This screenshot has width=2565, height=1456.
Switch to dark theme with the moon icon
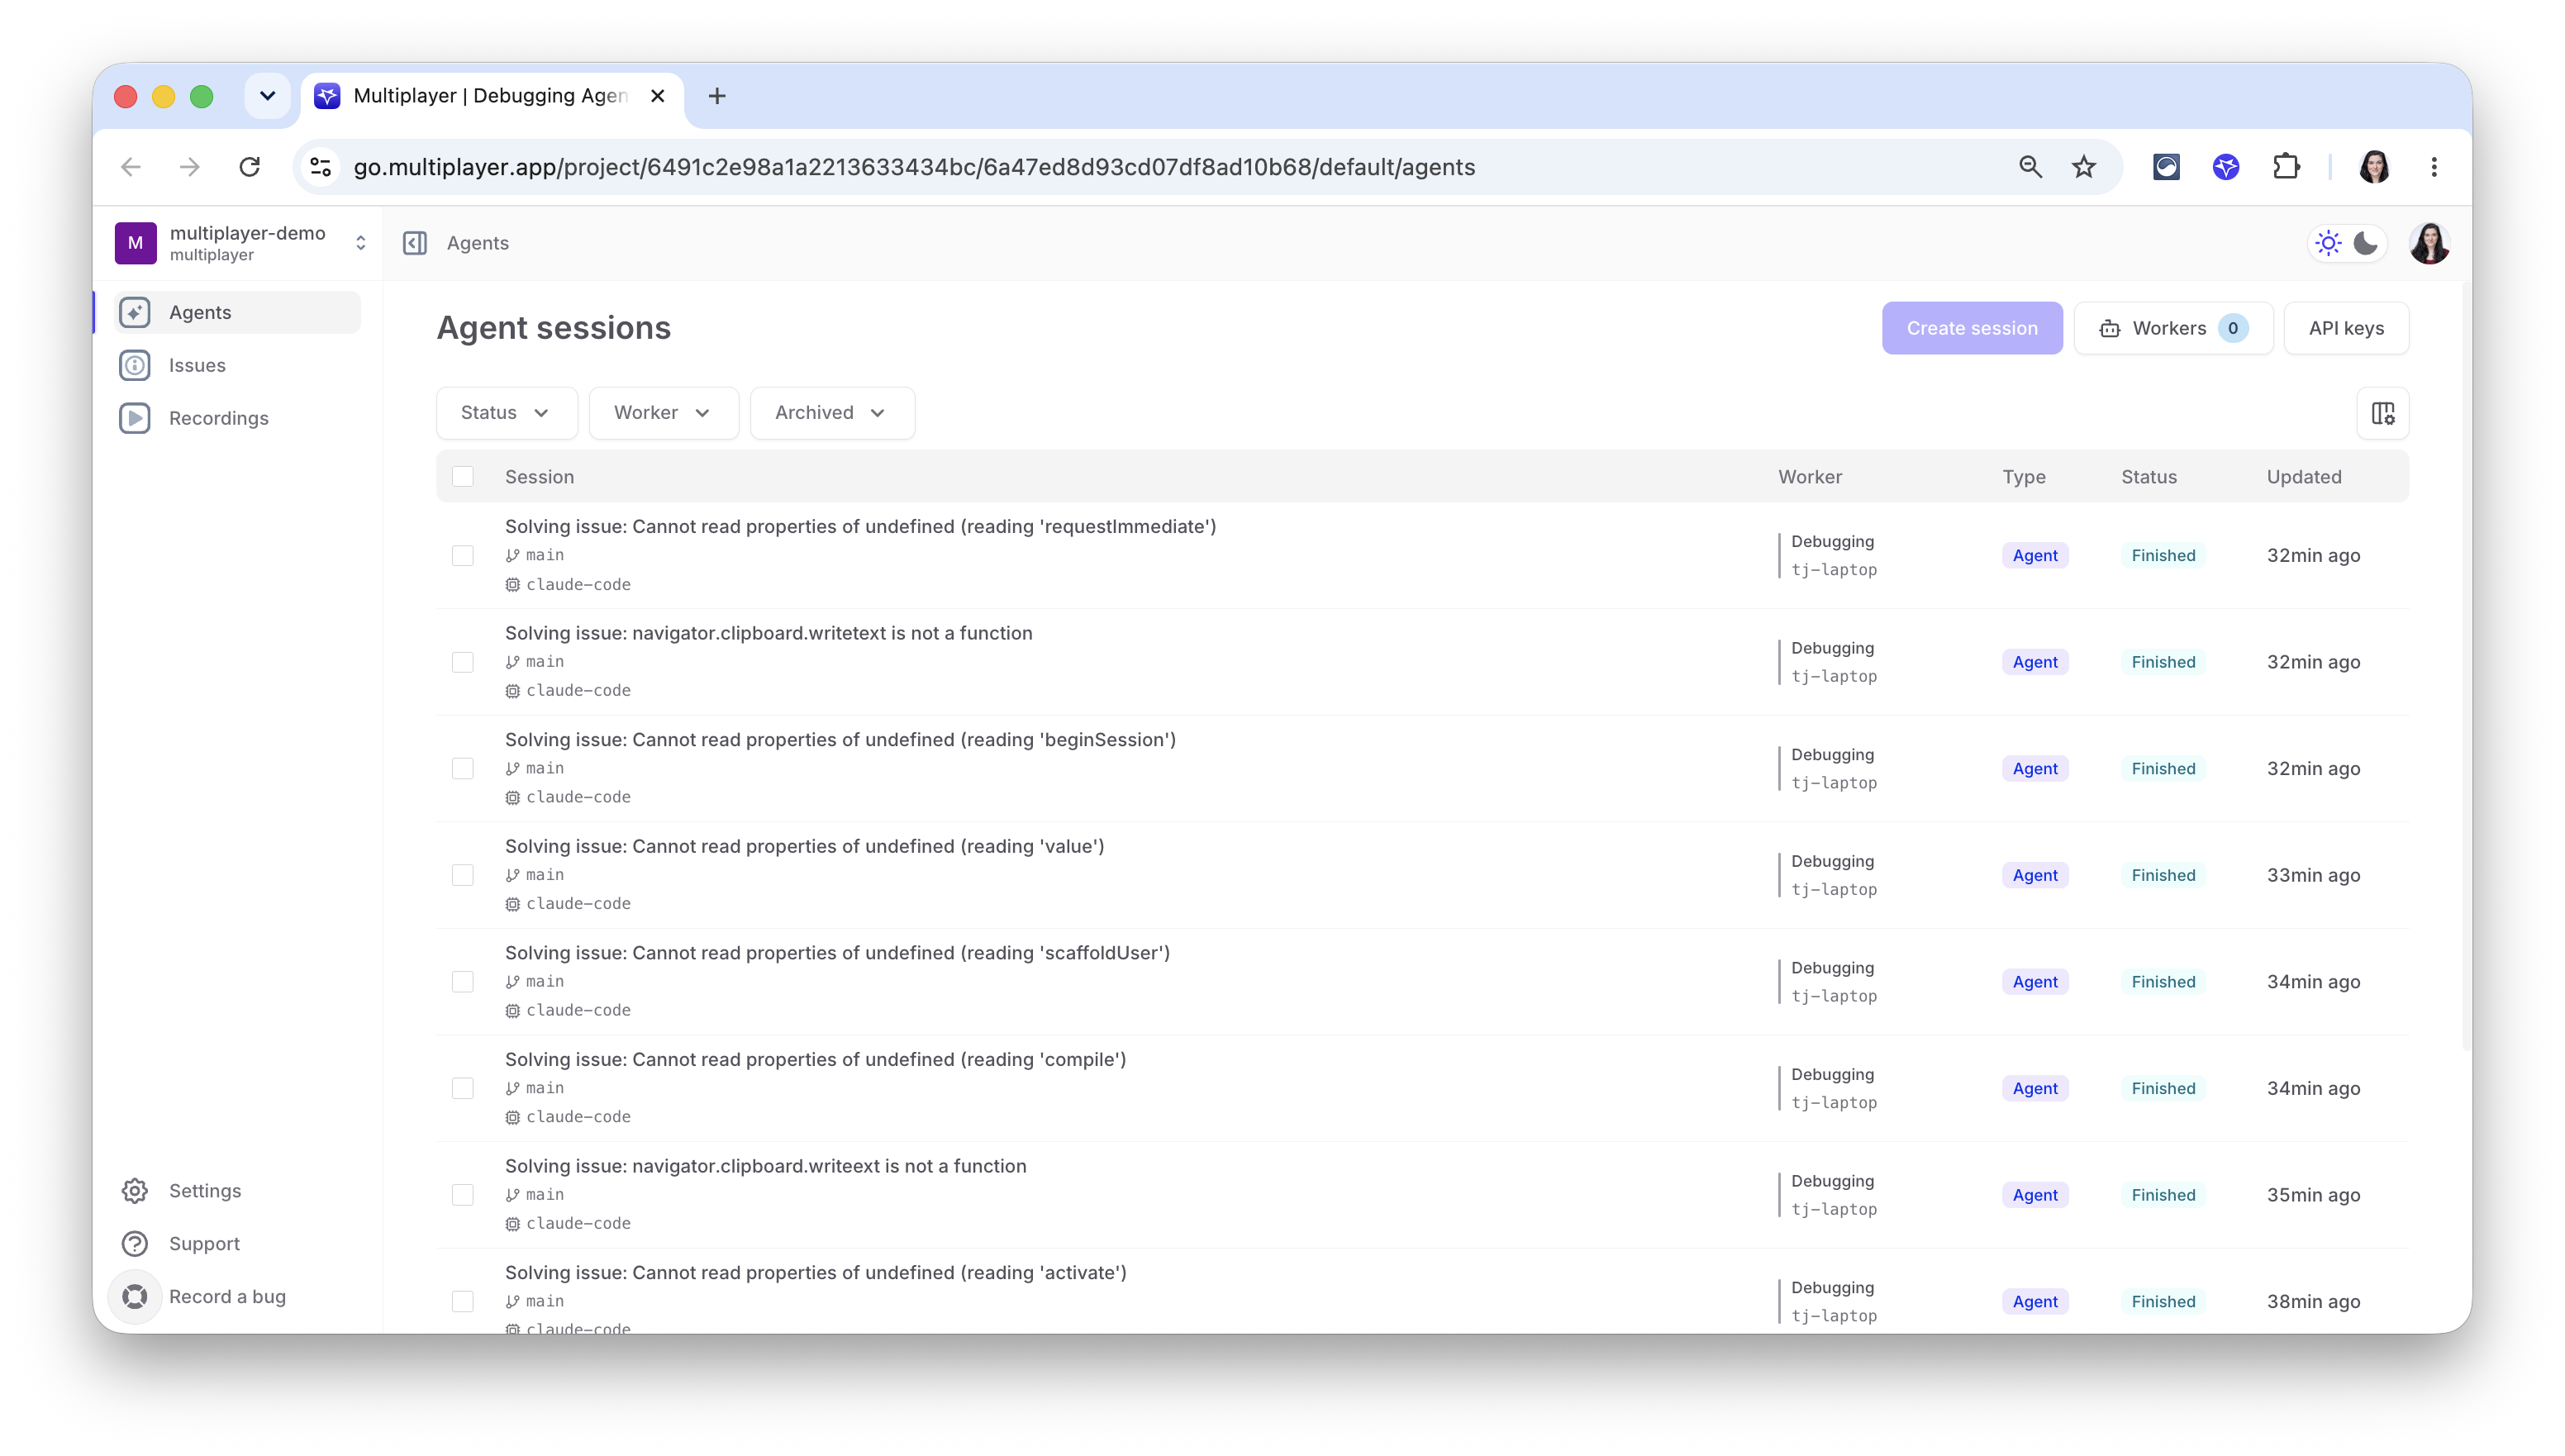pos(2365,243)
